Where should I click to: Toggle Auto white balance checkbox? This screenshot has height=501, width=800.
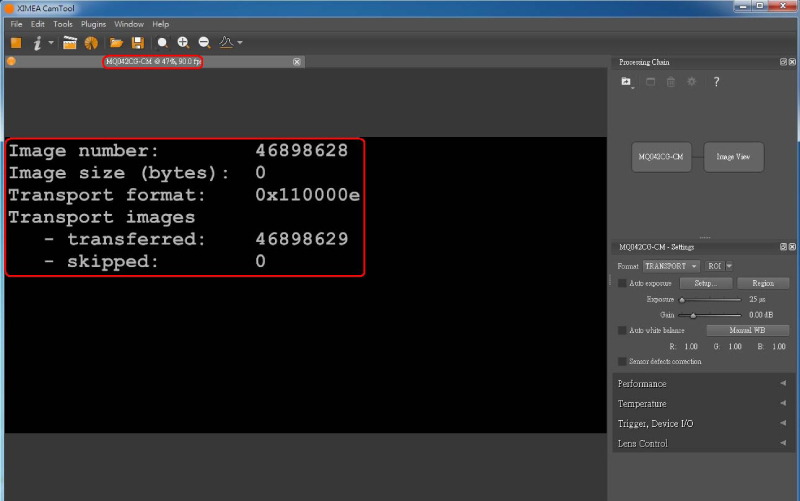[622, 330]
